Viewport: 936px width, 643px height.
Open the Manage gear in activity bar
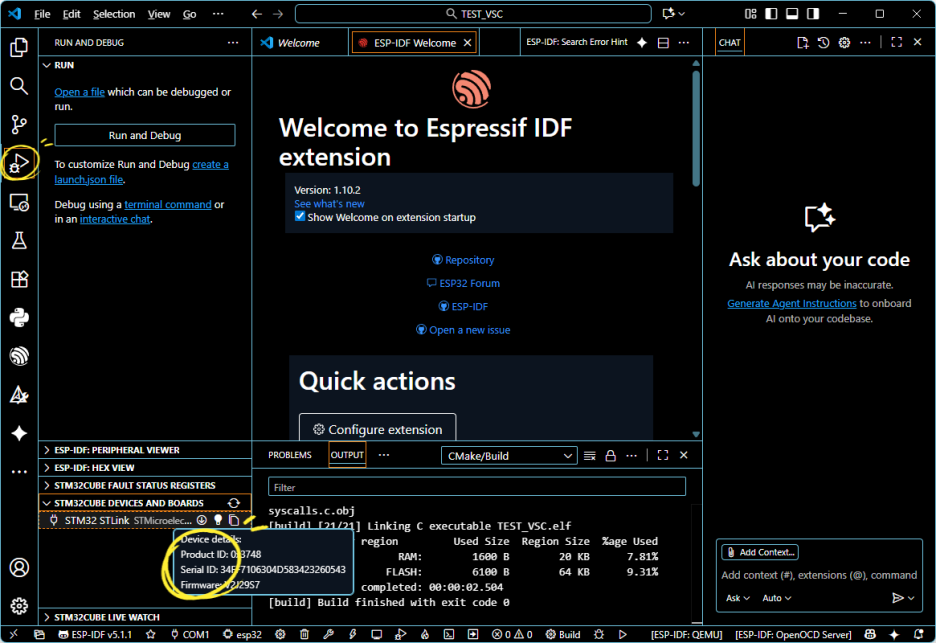pos(19,605)
